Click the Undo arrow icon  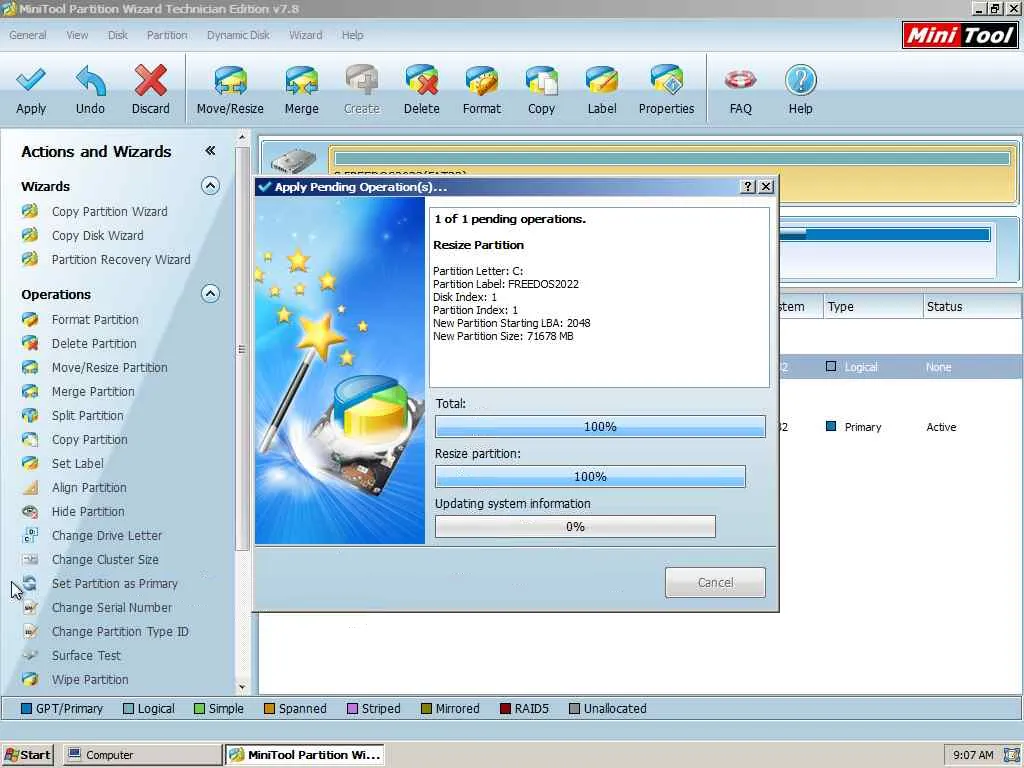[90, 80]
